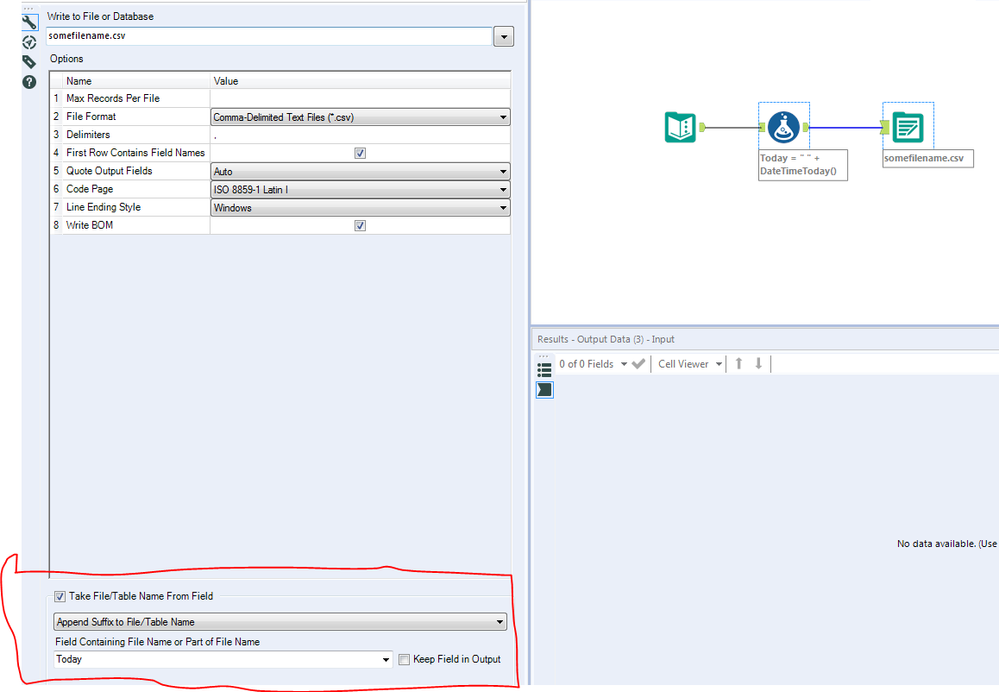Select the File Format row label
999x692 pixels.
(91, 117)
